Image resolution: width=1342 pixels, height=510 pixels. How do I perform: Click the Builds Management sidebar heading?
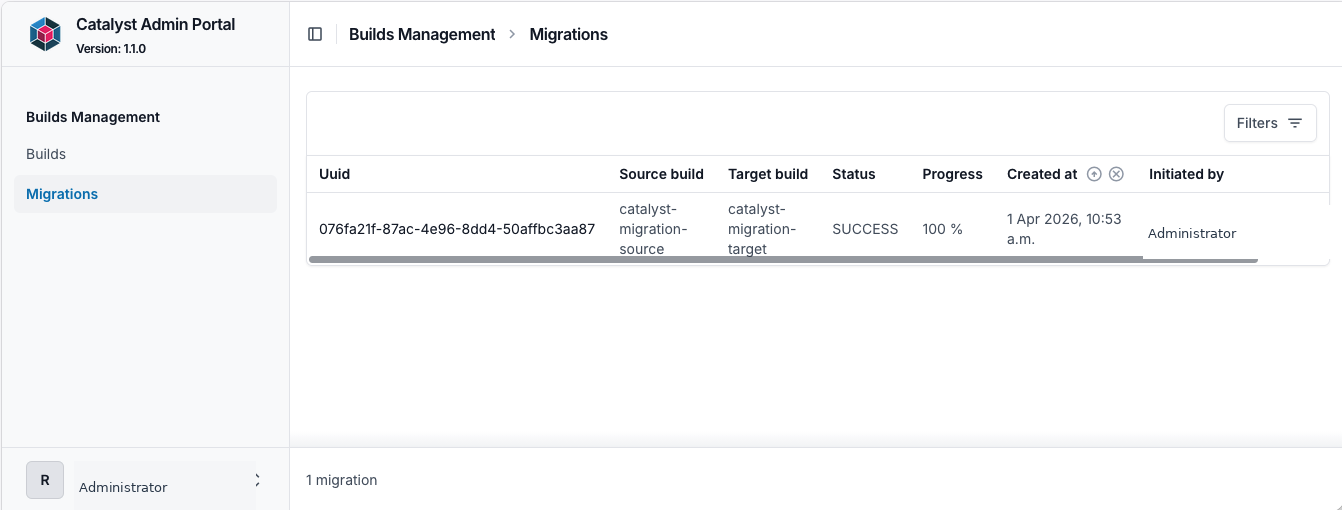[x=93, y=117]
